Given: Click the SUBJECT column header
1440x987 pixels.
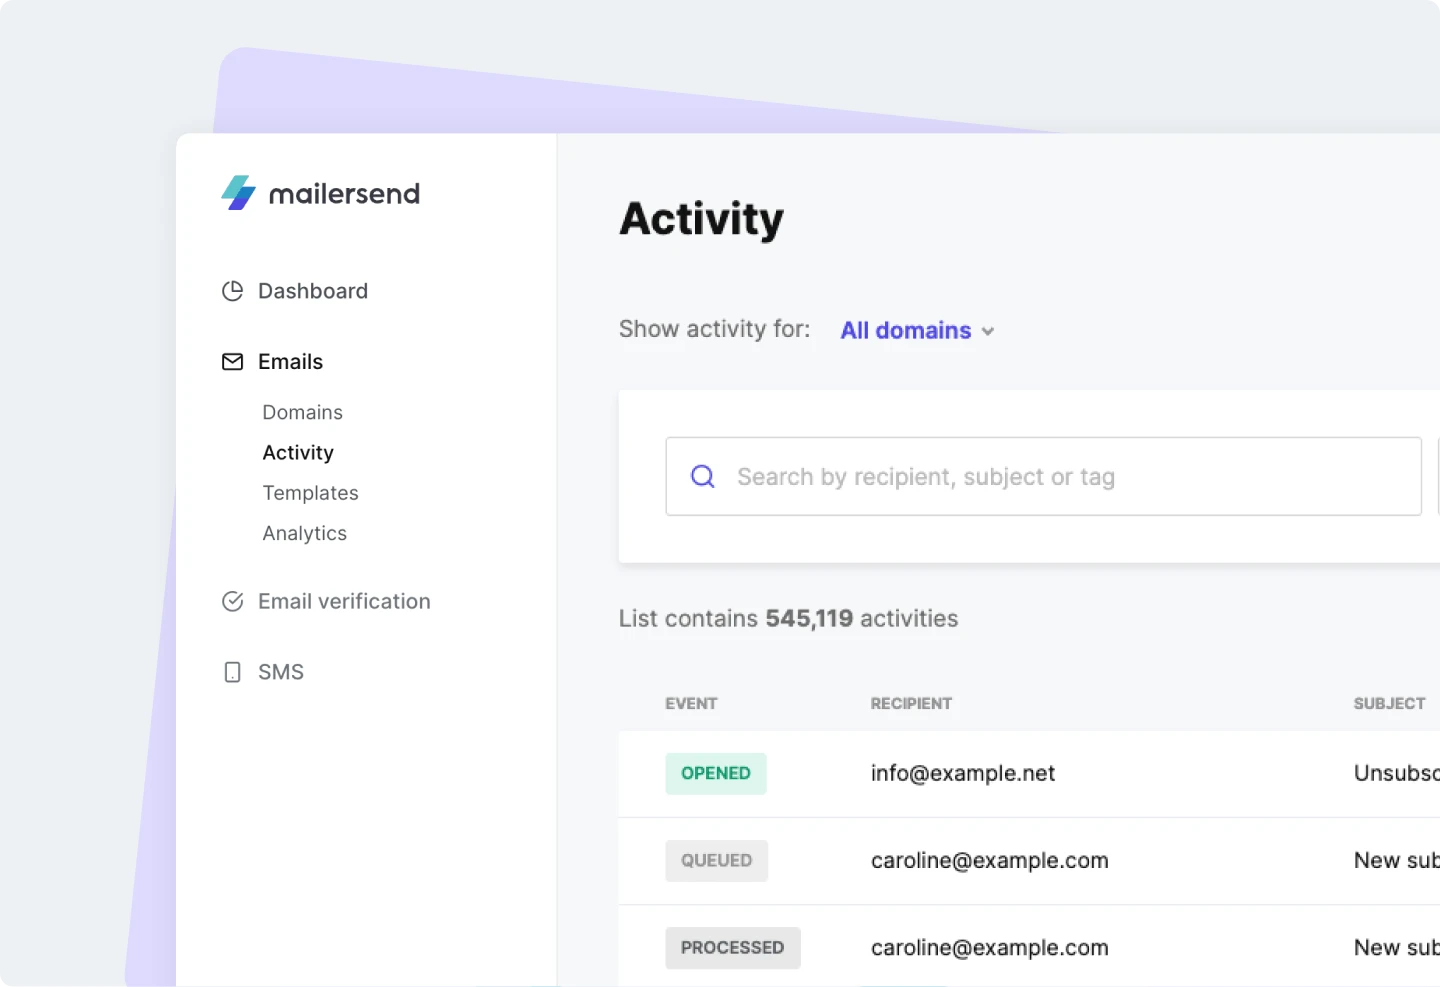Looking at the screenshot, I should pos(1389,703).
